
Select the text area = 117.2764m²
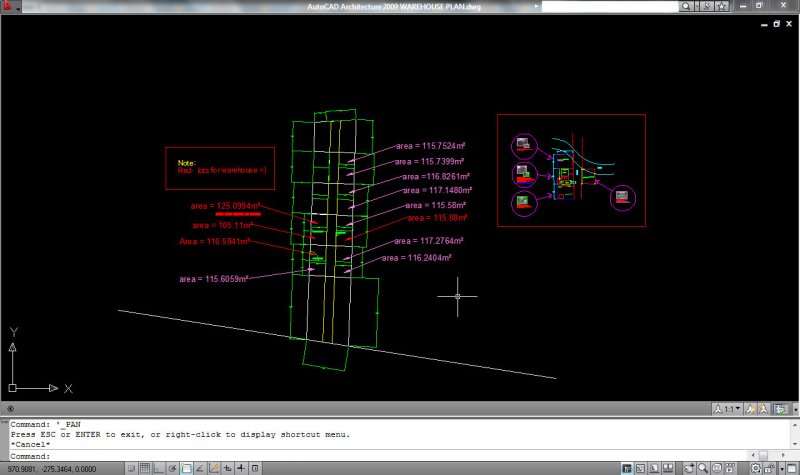tap(429, 241)
